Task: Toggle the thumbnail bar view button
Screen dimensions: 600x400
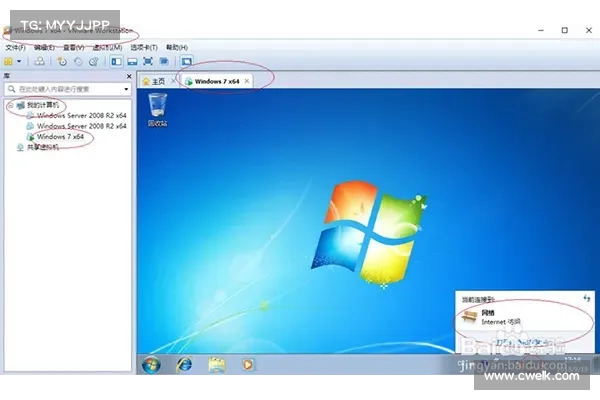Action: tap(132, 62)
